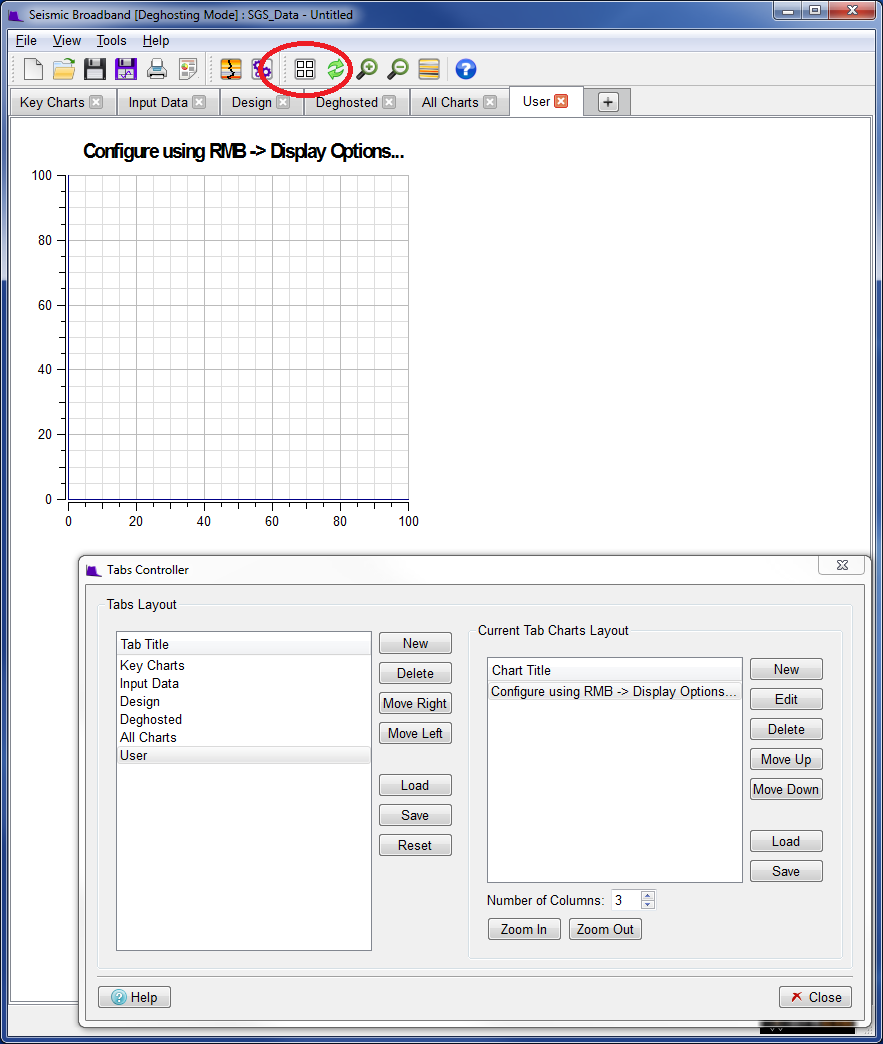Image resolution: width=883 pixels, height=1044 pixels.
Task: Open the File menu
Action: click(26, 41)
